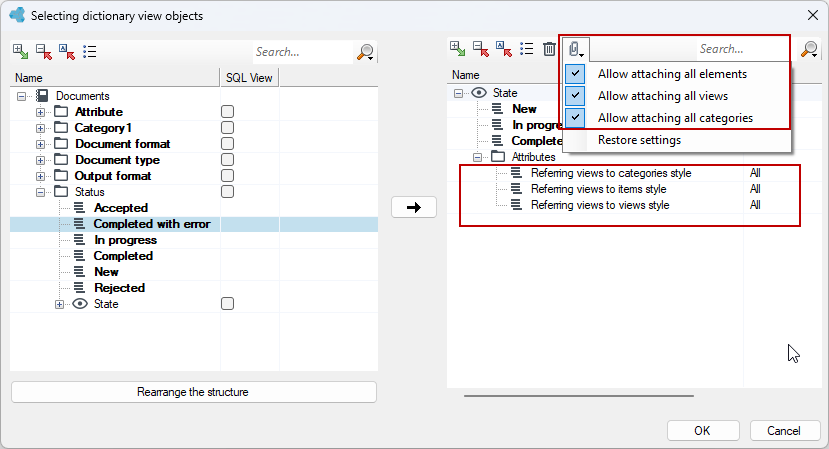Collapse the Attributes node in right panel

pos(477,157)
